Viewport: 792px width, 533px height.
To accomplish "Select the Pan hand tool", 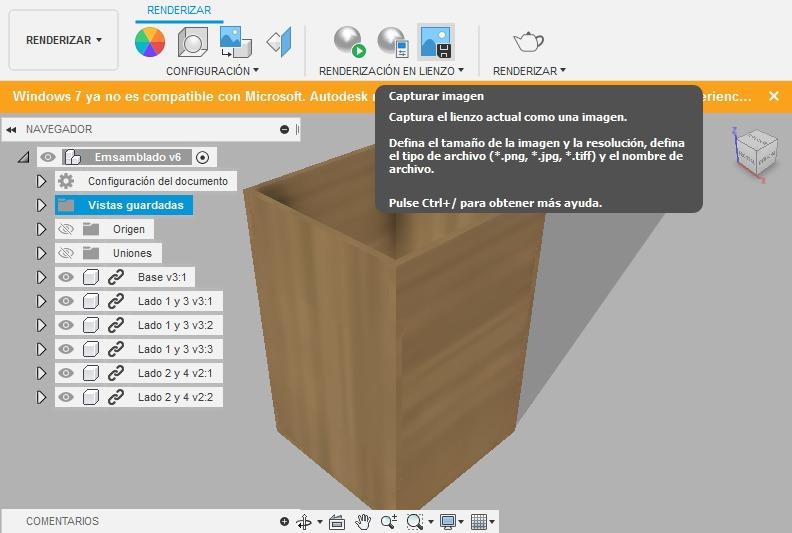I will (363, 521).
